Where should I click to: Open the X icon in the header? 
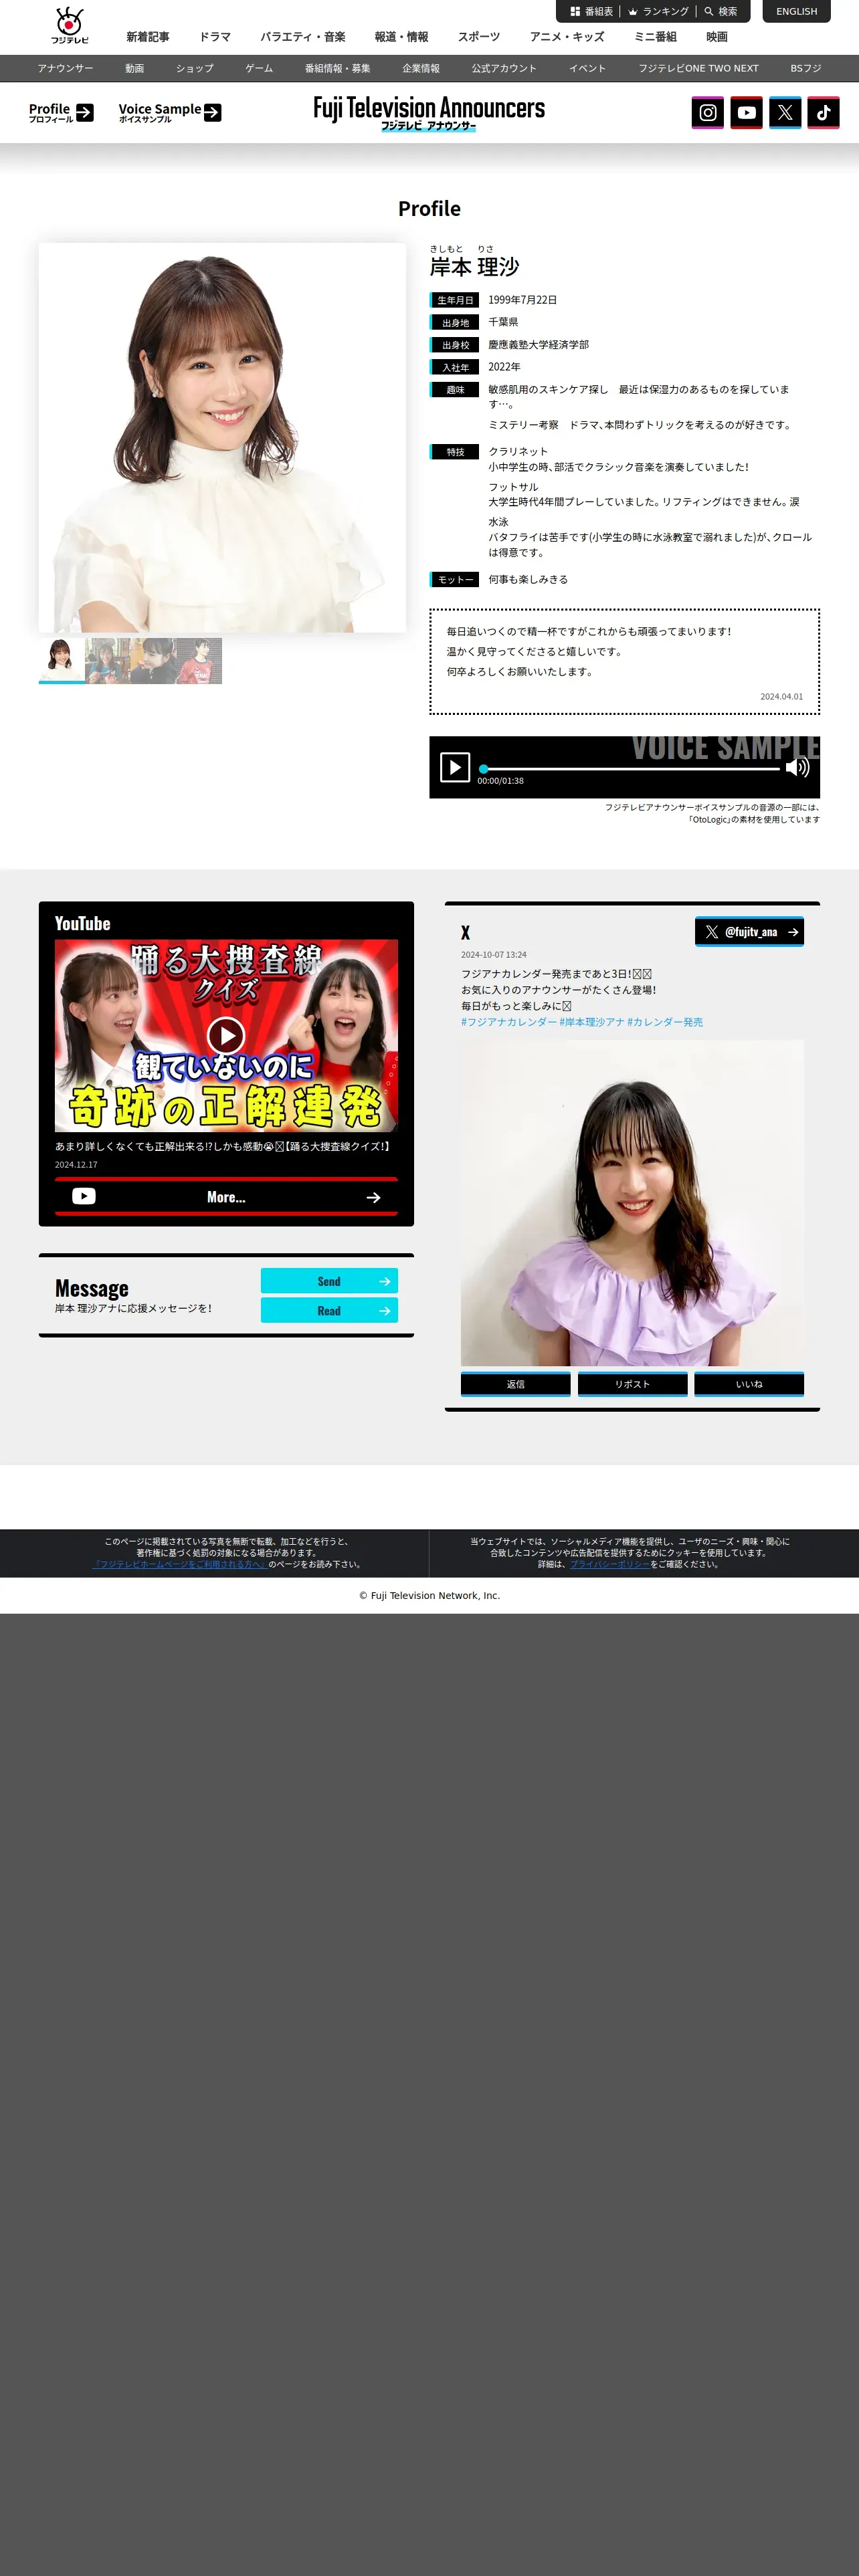(785, 112)
